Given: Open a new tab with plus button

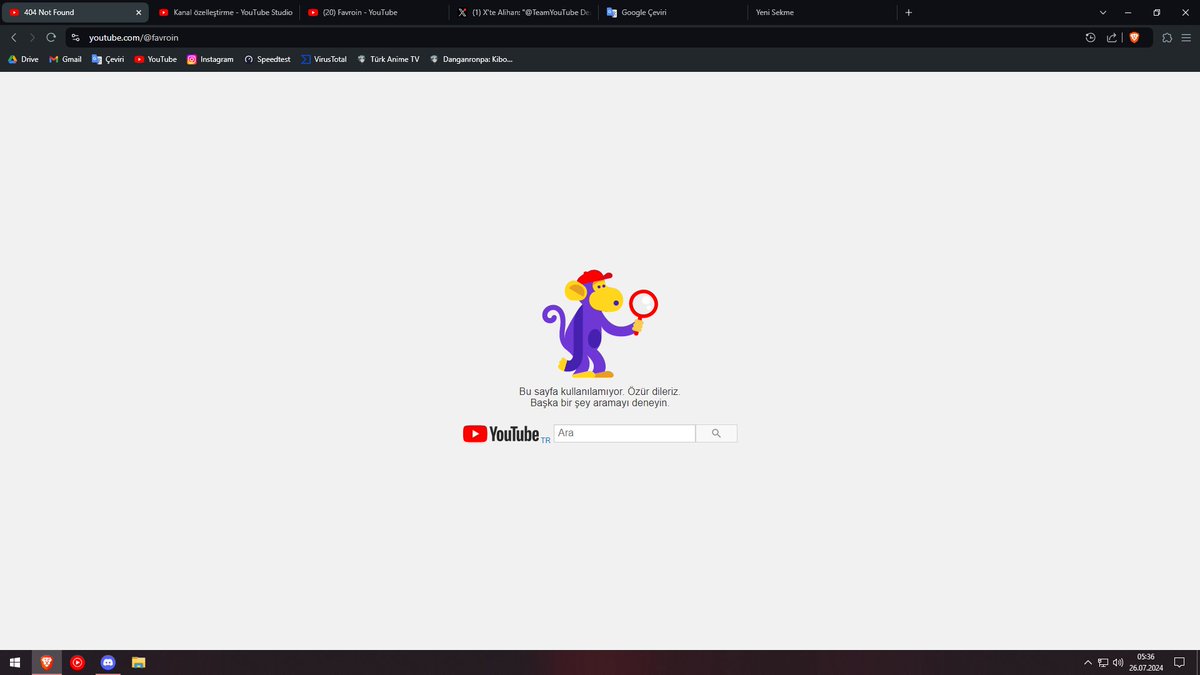Looking at the screenshot, I should pyautogui.click(x=908, y=12).
